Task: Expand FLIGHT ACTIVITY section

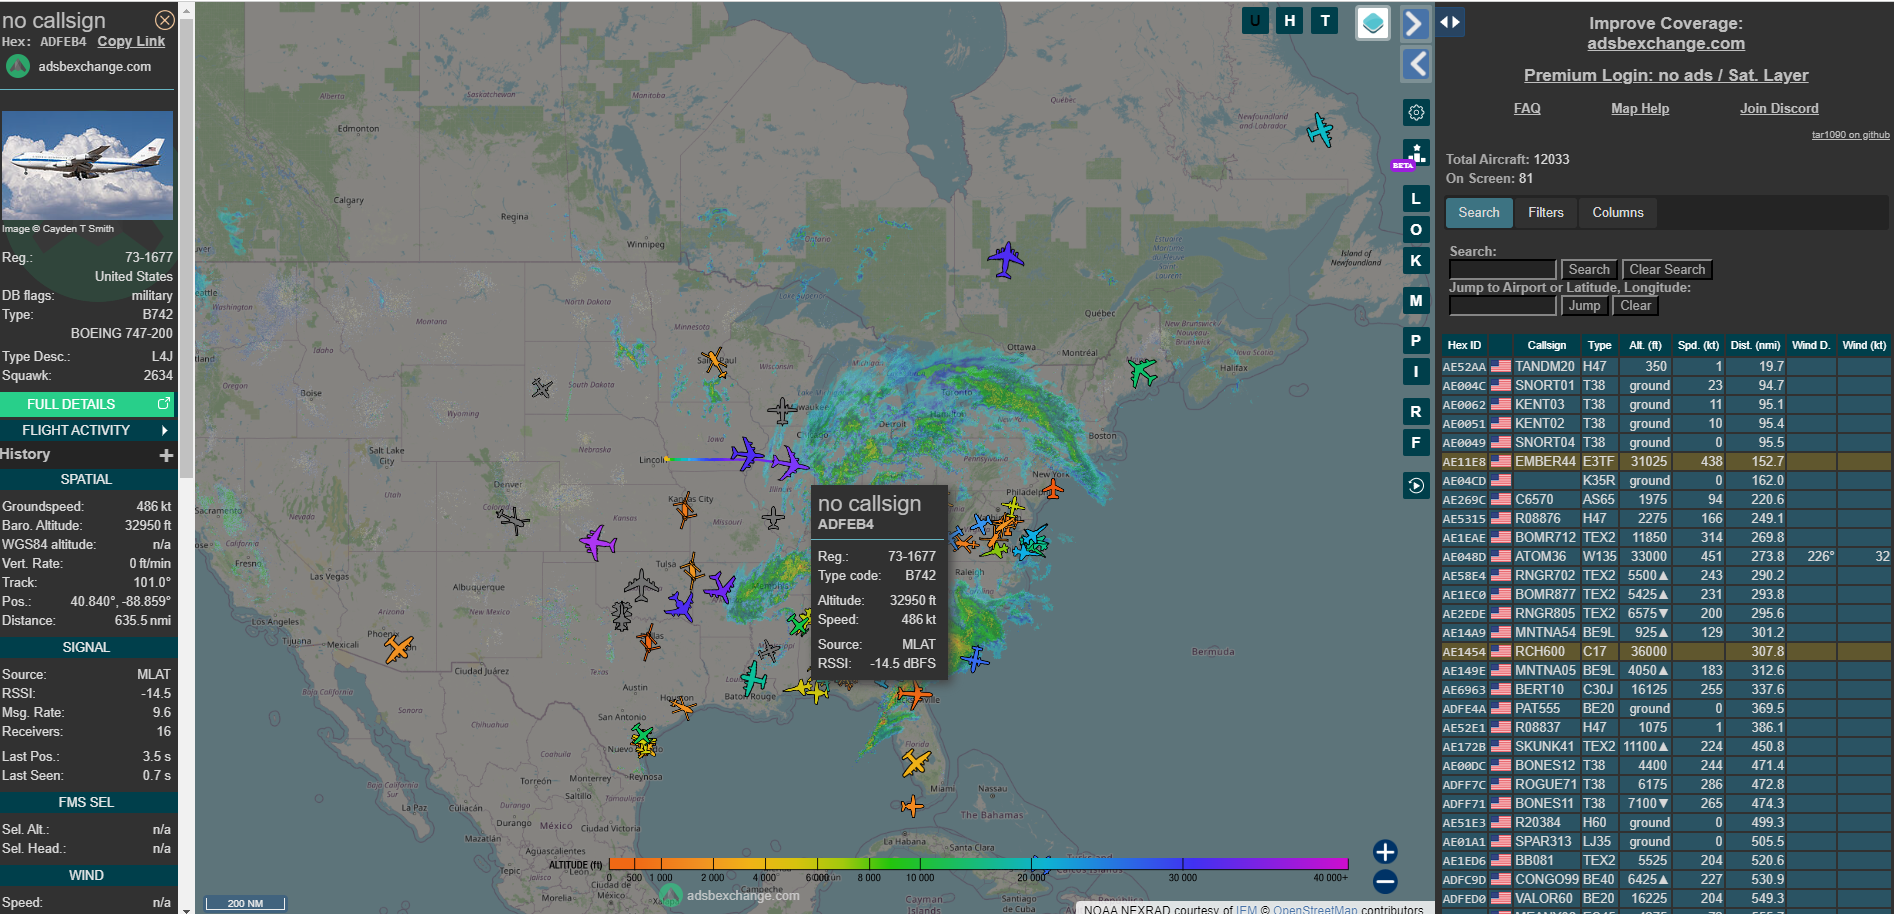Action: pyautogui.click(x=87, y=430)
